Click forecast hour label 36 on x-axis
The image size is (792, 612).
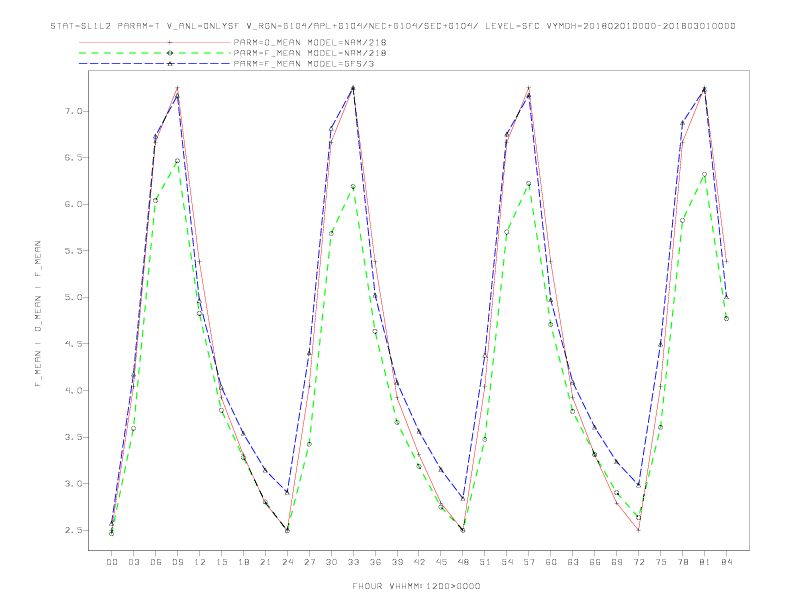point(375,562)
